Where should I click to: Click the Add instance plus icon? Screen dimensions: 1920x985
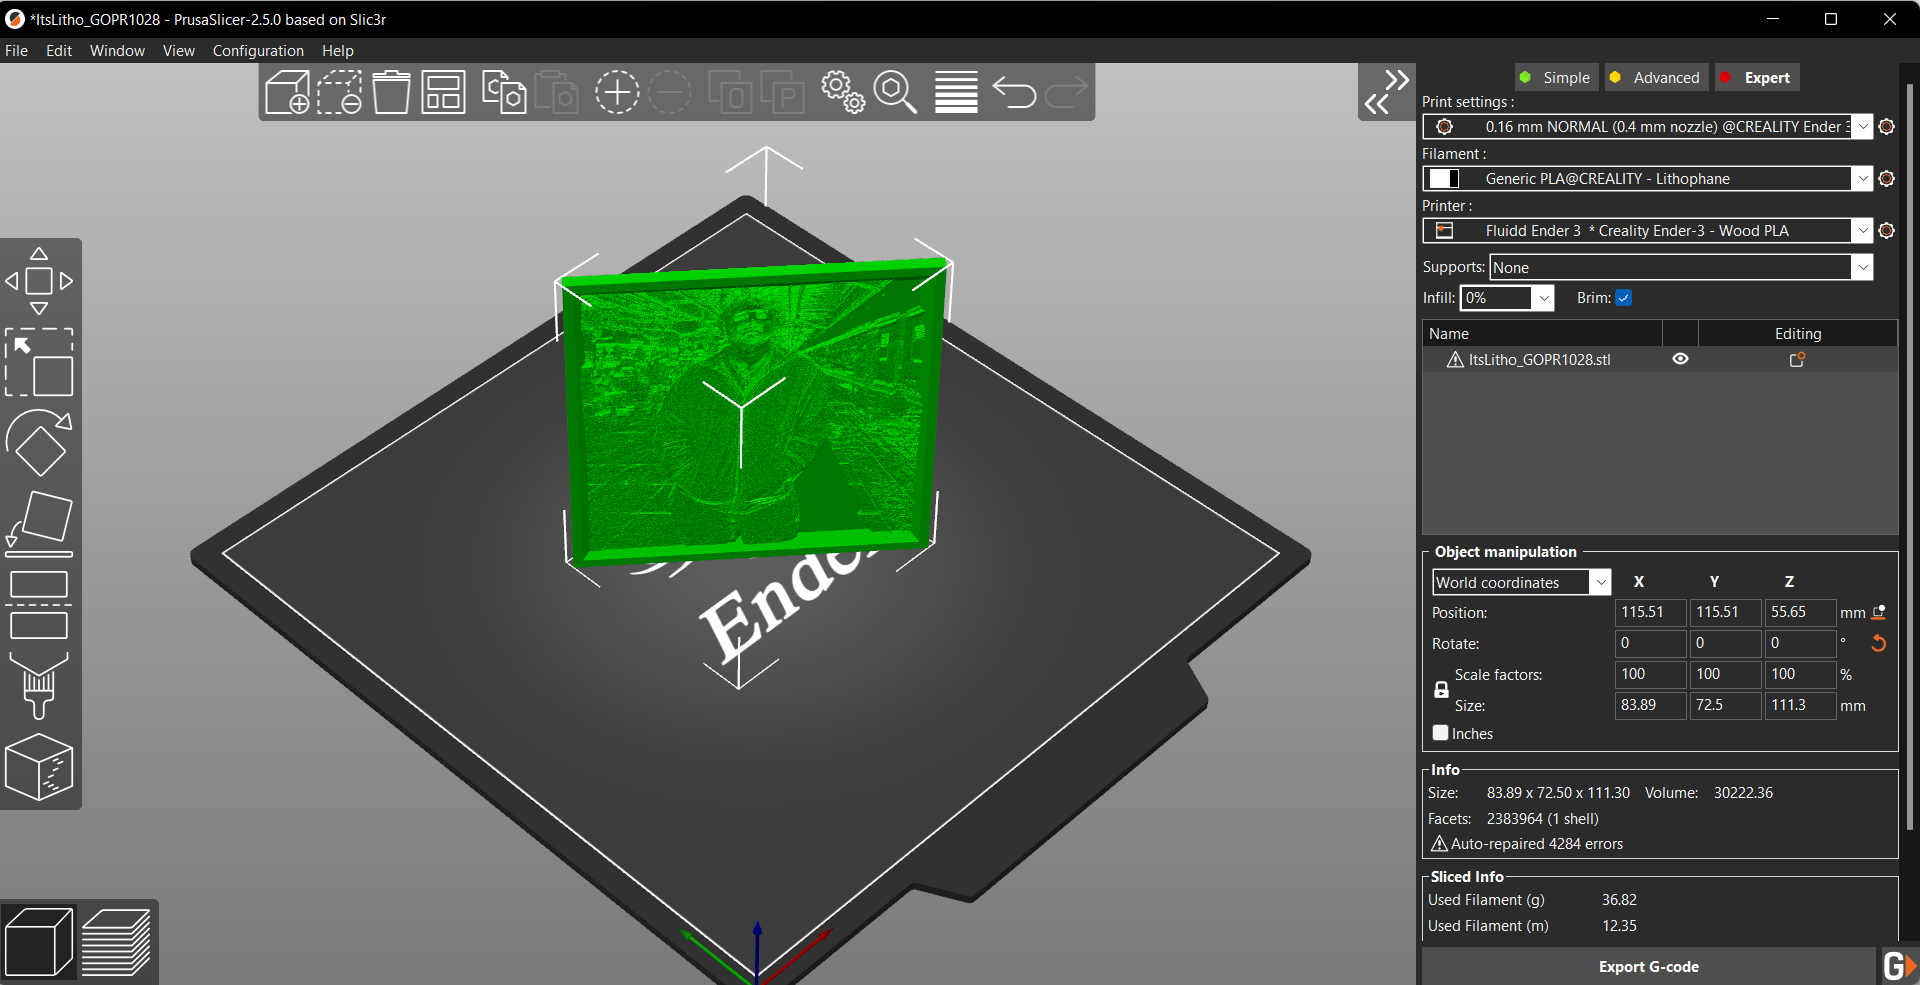[x=617, y=92]
